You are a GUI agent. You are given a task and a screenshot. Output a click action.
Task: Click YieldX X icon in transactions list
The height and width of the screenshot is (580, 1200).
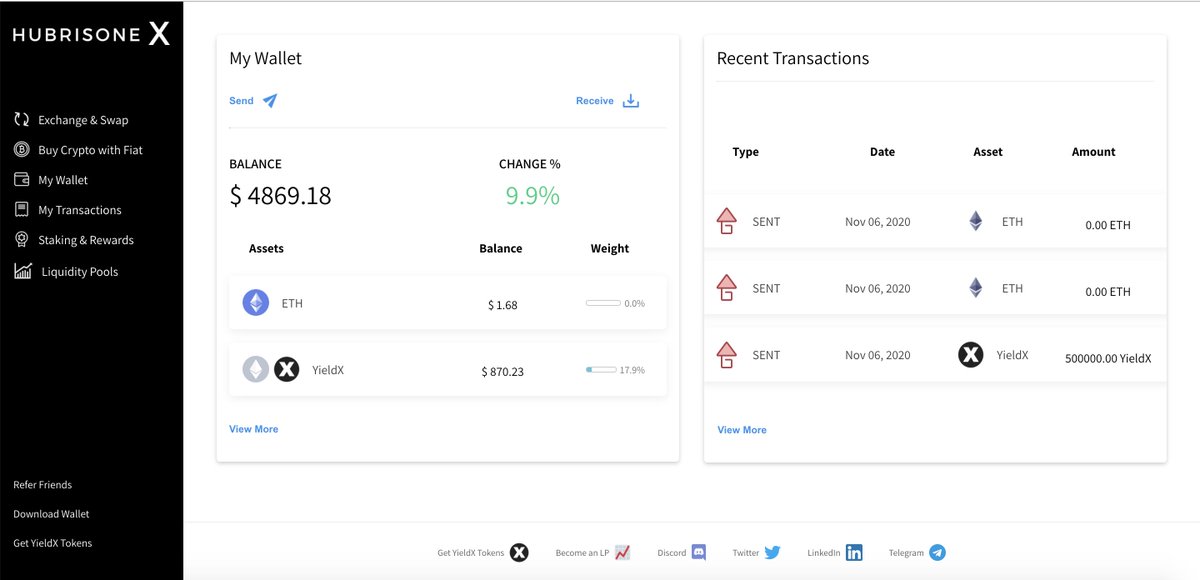point(971,355)
